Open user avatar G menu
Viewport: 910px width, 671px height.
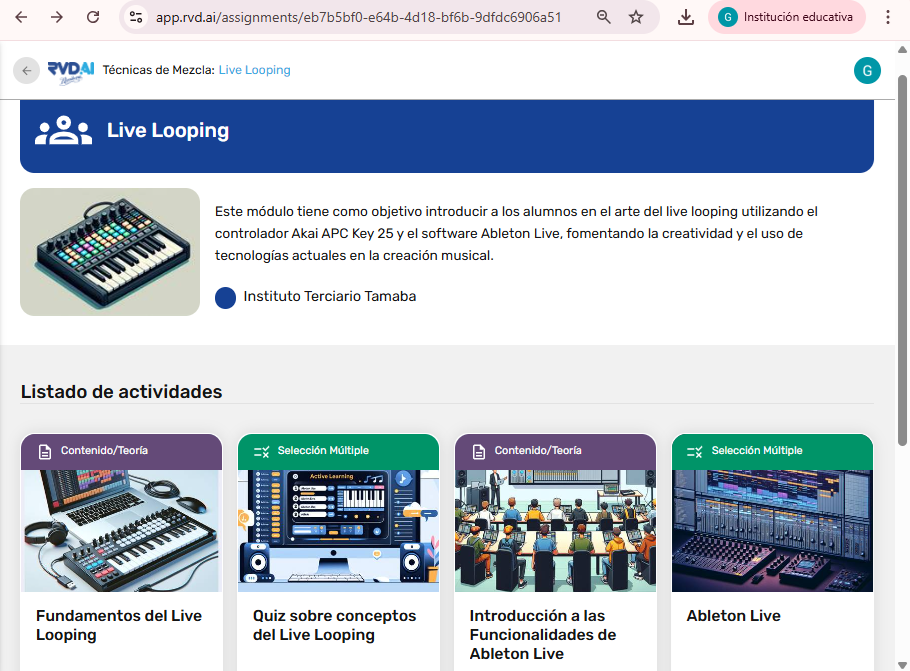point(867,70)
